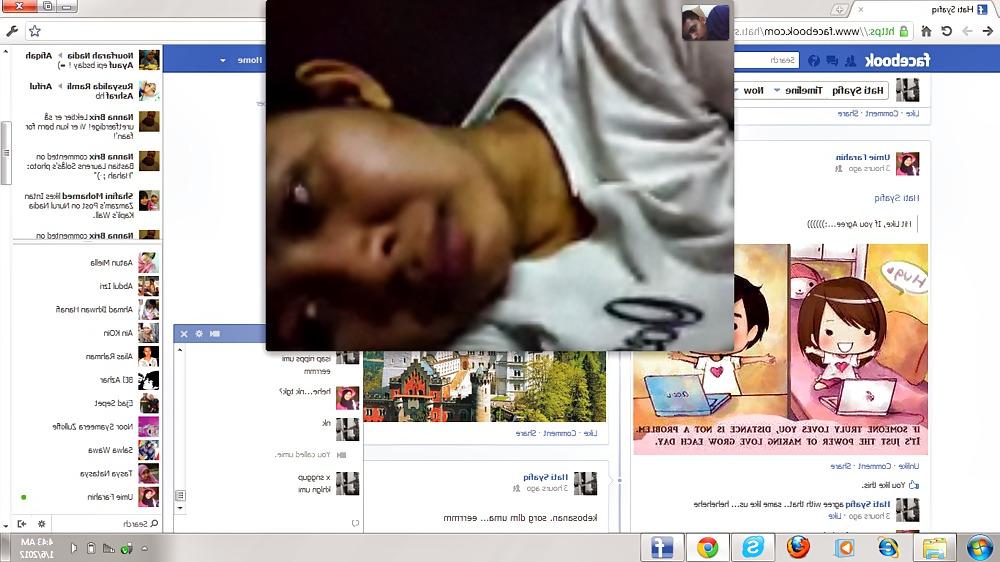Image resolution: width=1000 pixels, height=562 pixels.
Task: Click Unlike under the cartoon post
Action: (909, 466)
